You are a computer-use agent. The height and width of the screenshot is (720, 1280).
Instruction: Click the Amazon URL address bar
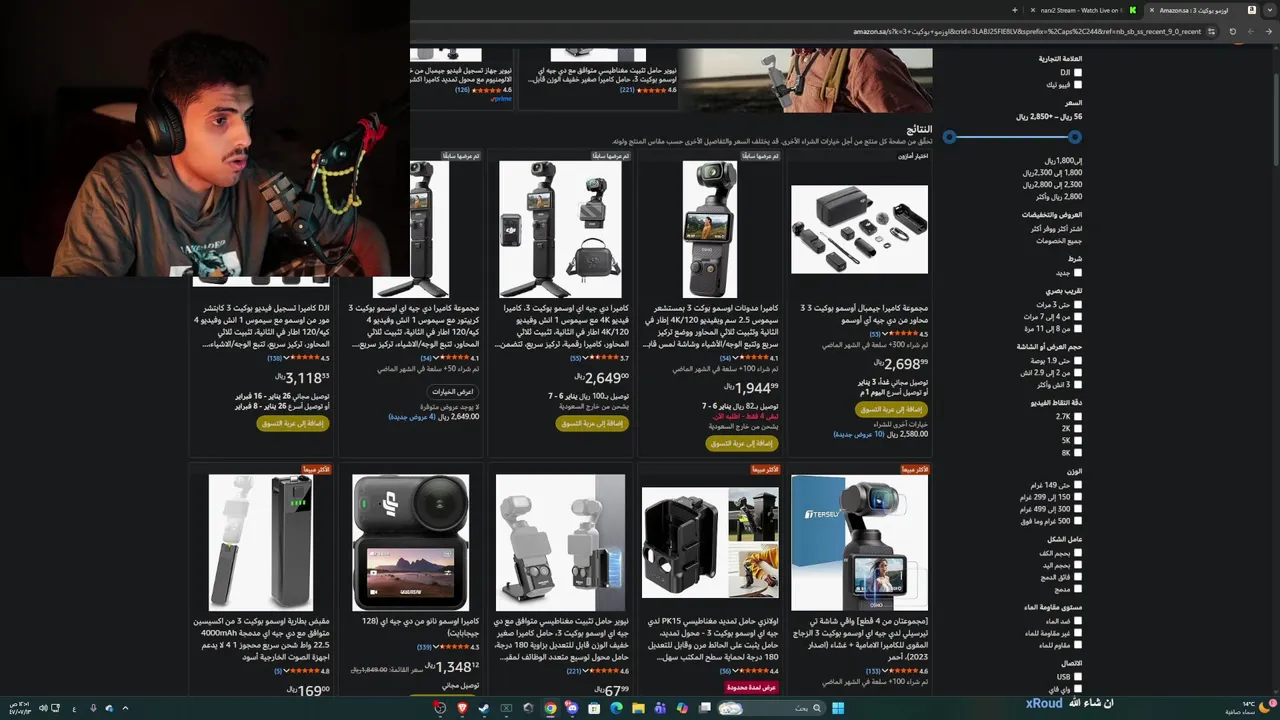coord(1025,31)
